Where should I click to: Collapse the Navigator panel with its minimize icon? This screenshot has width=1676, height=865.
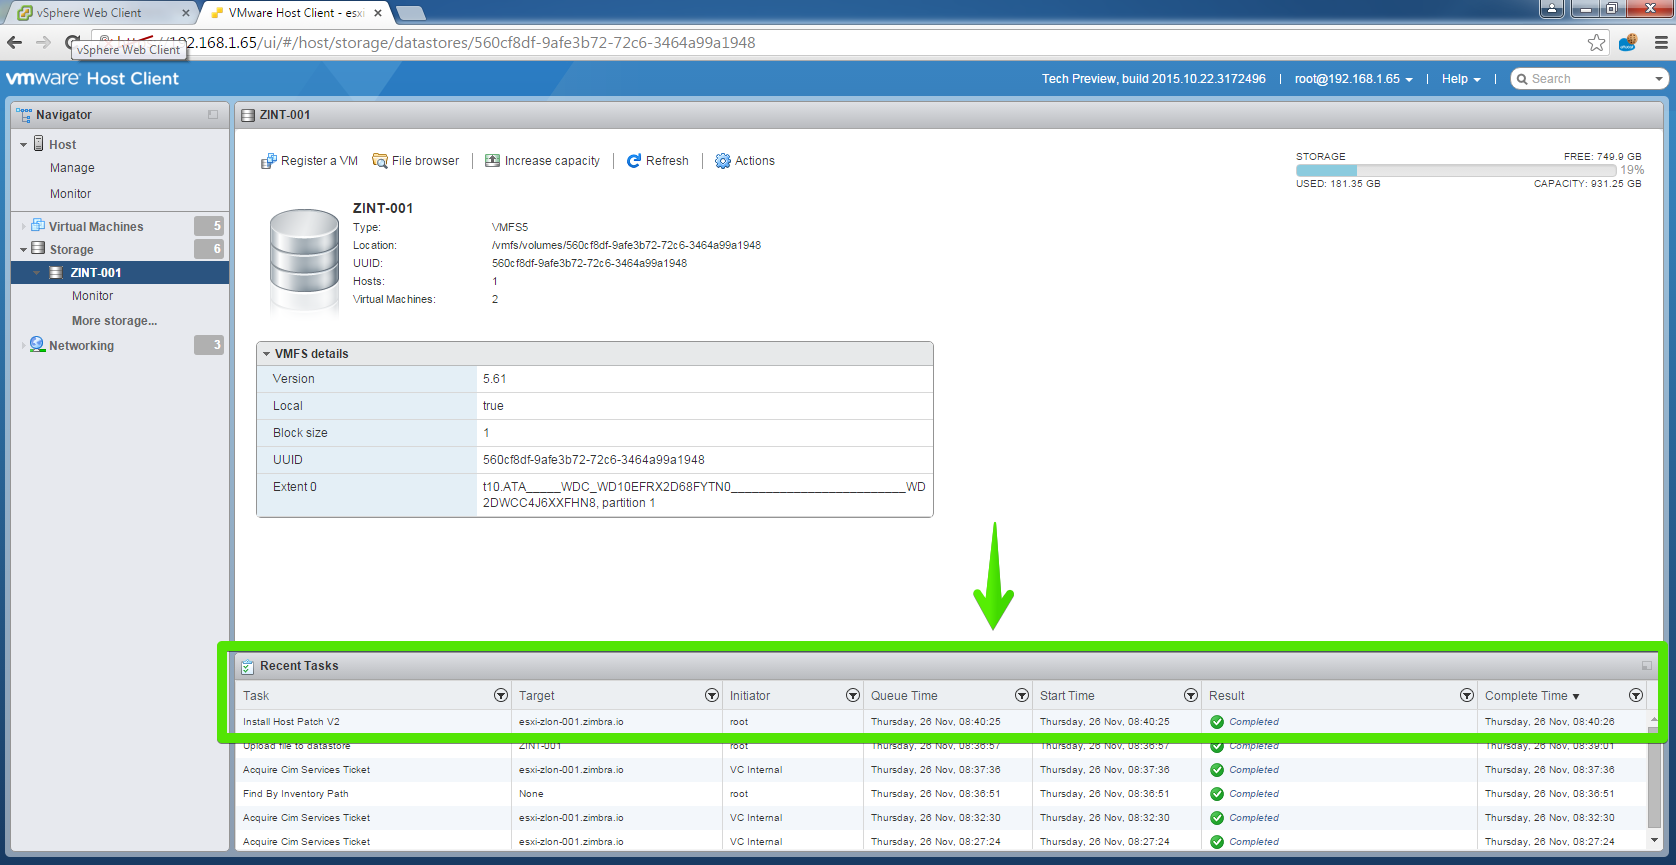(213, 115)
